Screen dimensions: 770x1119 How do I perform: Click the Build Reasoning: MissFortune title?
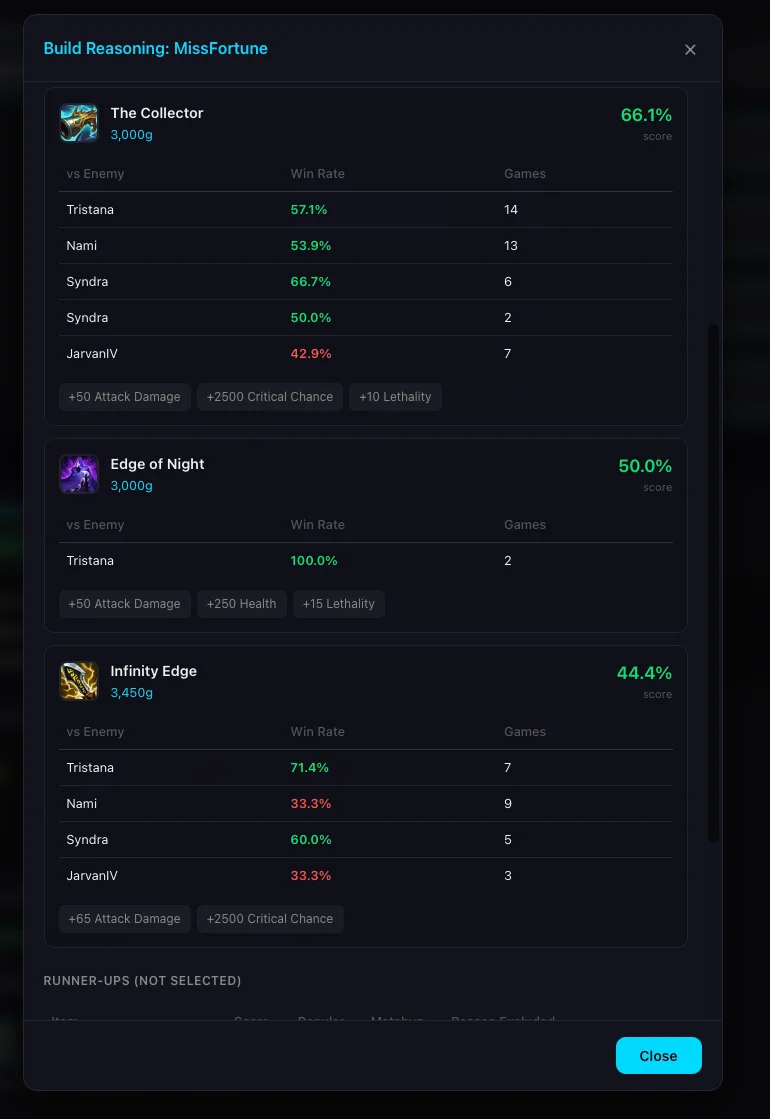(x=155, y=48)
